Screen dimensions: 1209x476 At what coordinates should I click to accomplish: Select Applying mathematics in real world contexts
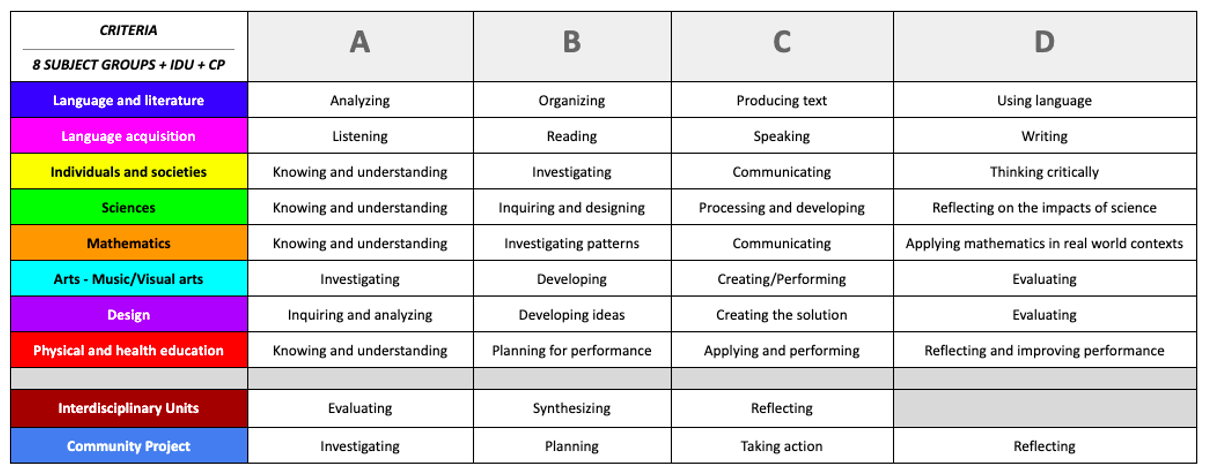pyautogui.click(x=1045, y=243)
